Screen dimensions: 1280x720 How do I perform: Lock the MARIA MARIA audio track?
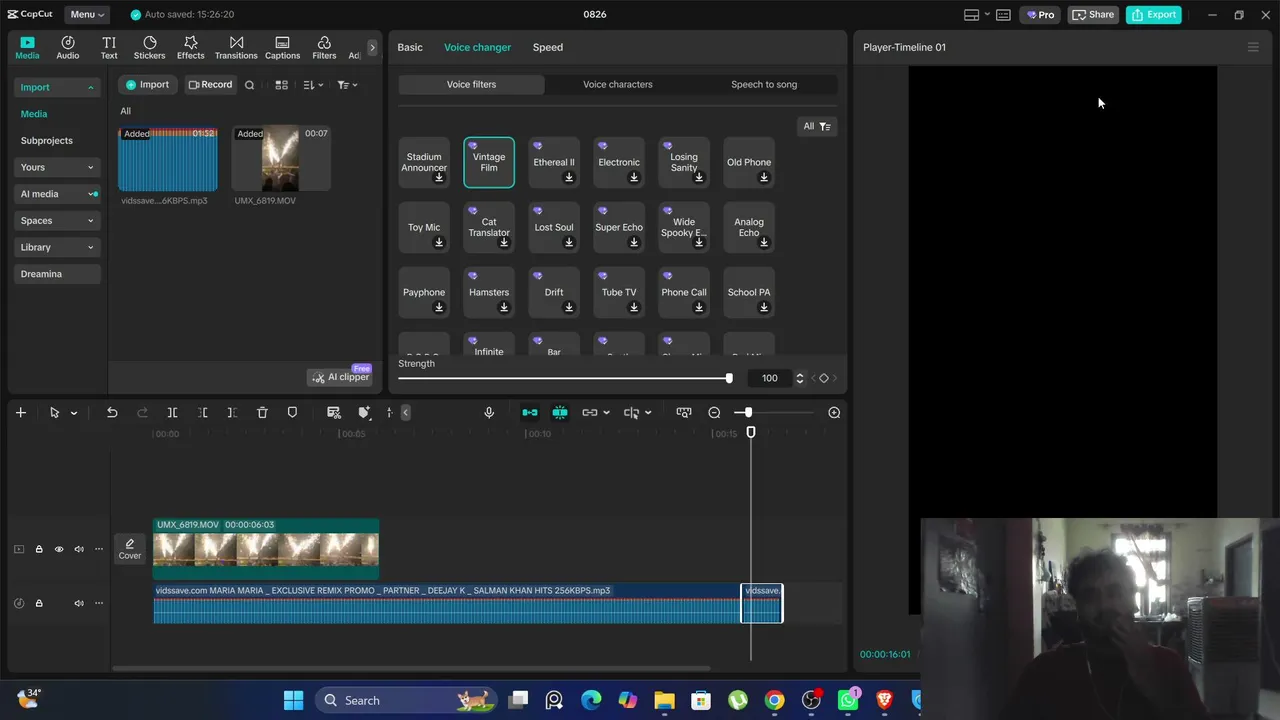tap(39, 603)
